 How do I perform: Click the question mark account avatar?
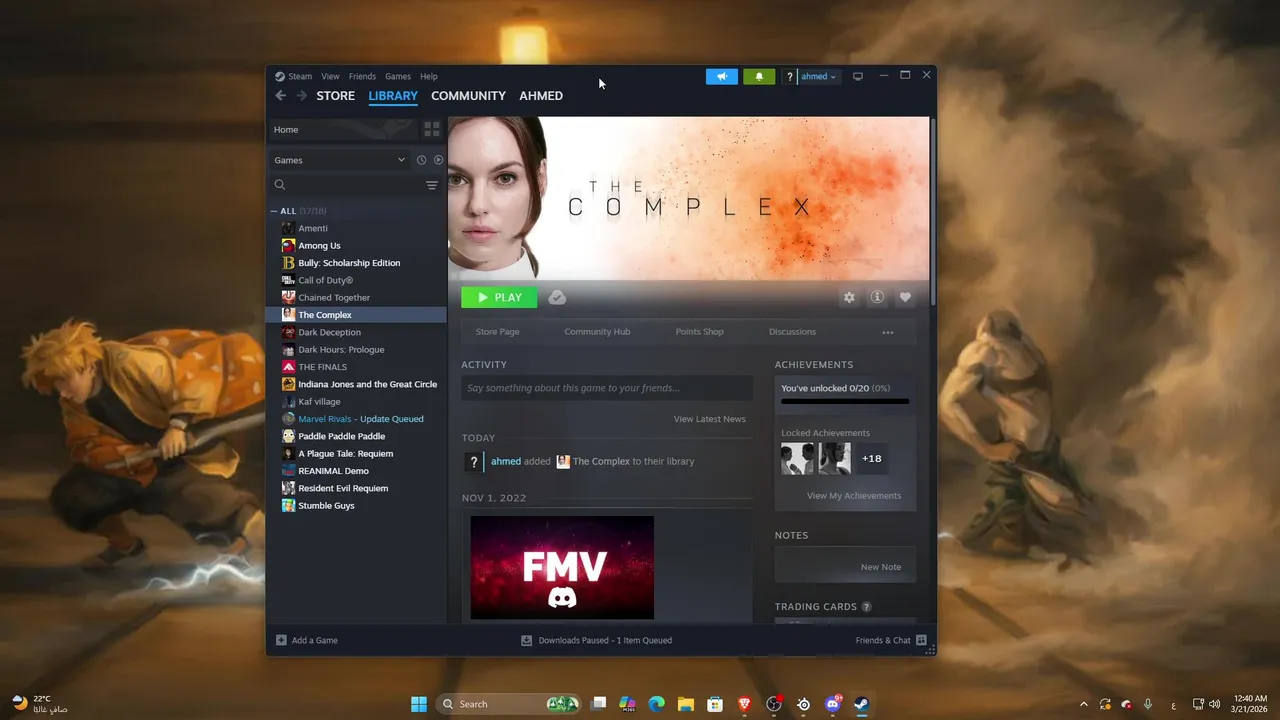(x=789, y=76)
